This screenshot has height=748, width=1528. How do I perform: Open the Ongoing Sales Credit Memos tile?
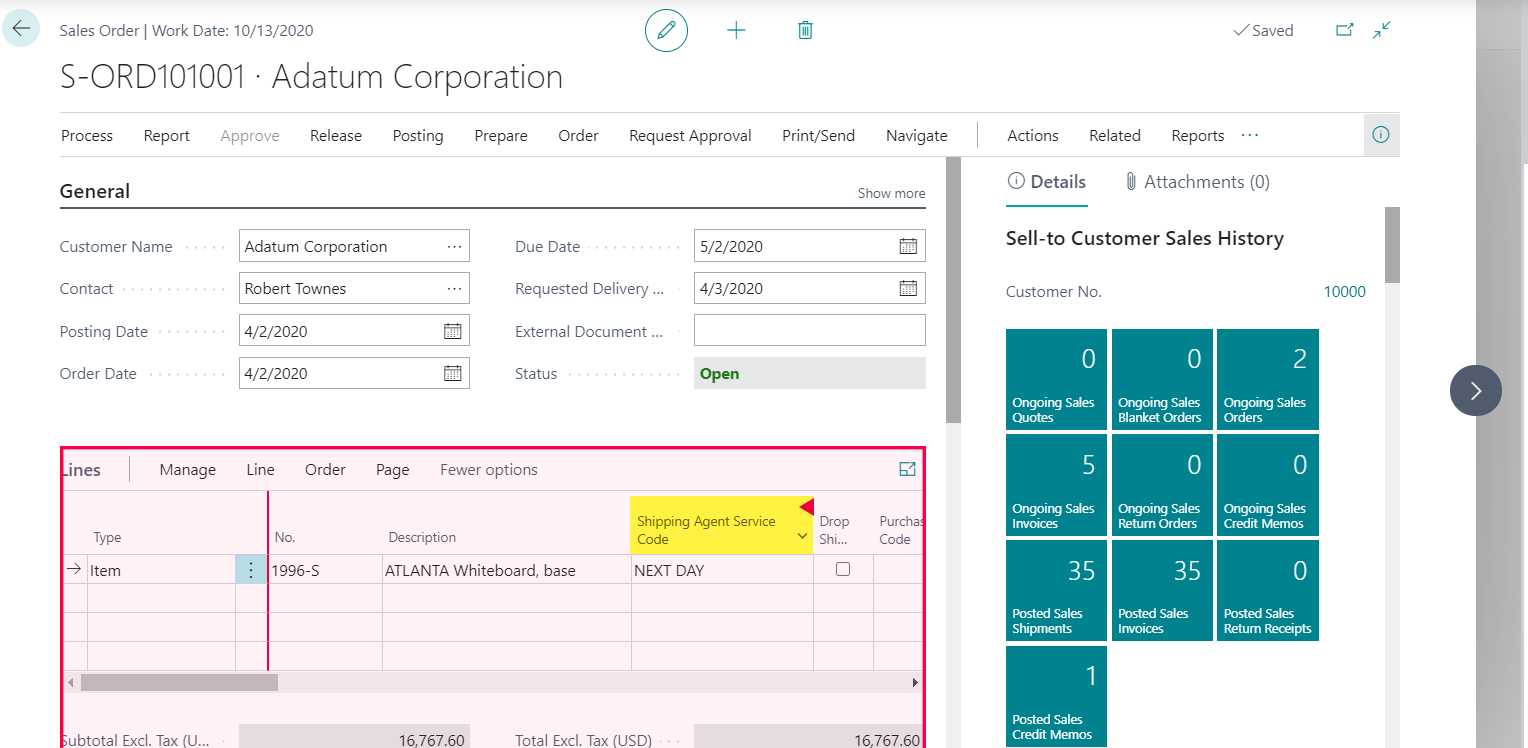(1268, 485)
